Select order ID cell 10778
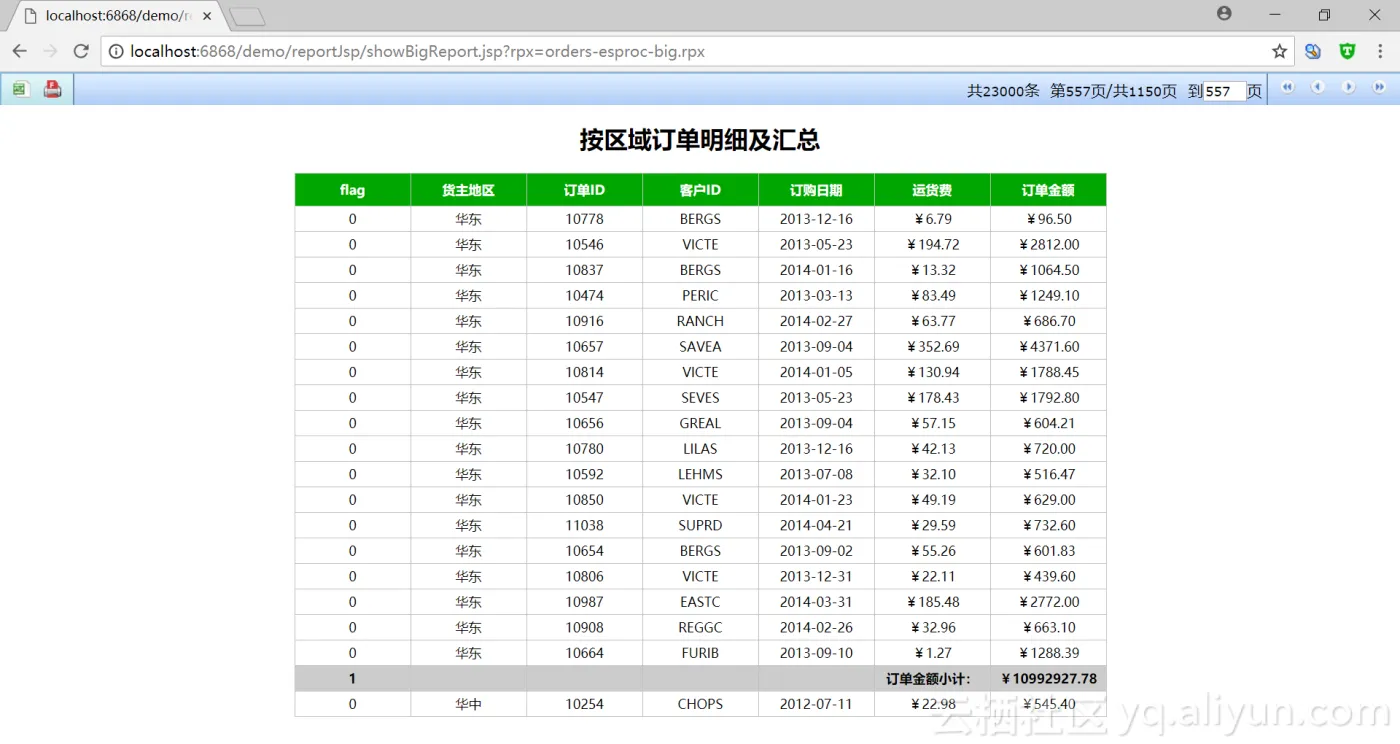 pyautogui.click(x=584, y=219)
